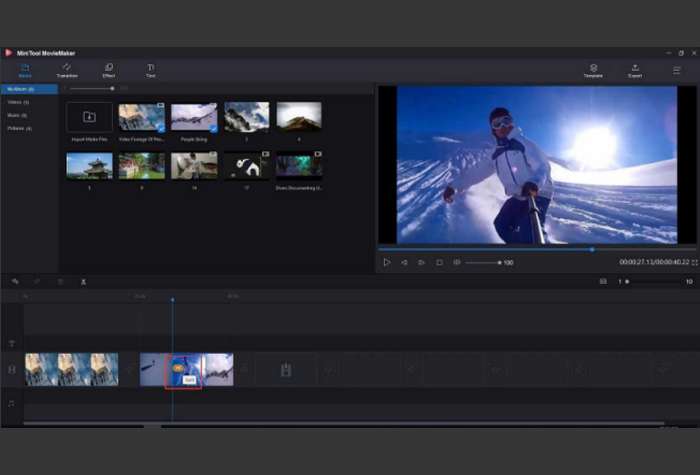Viewport: 700px width, 475px height.
Task: Click the undo icon in timeline toolbar
Action: coord(15,282)
